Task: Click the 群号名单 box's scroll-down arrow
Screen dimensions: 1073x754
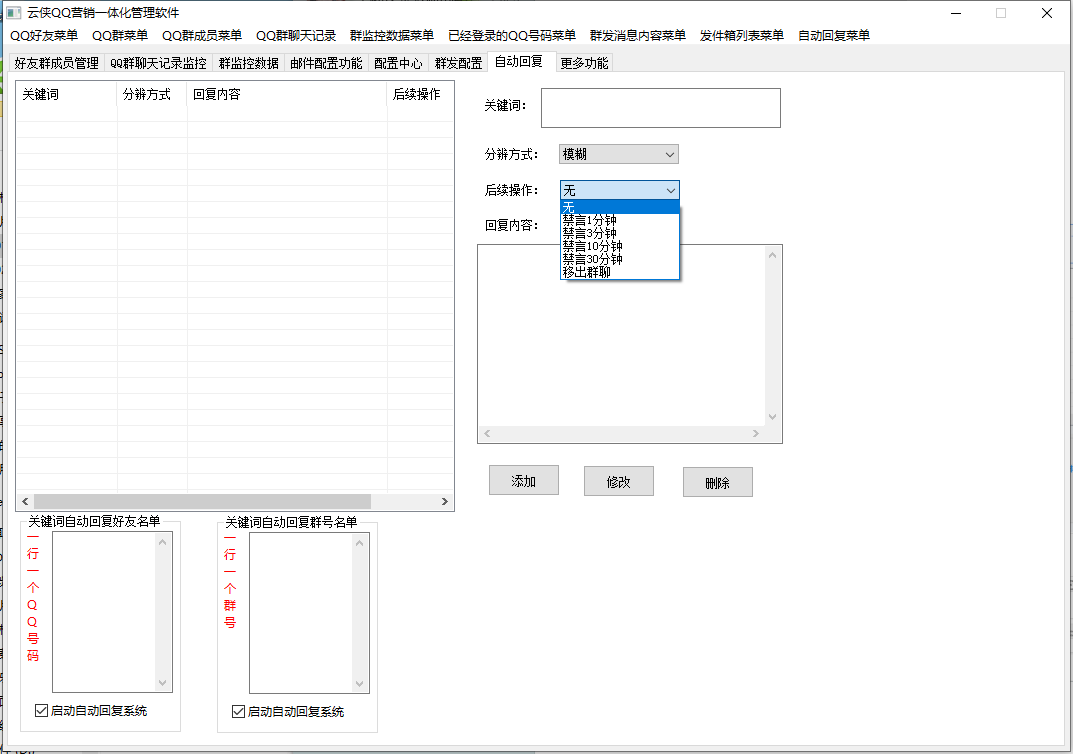Action: [x=360, y=684]
